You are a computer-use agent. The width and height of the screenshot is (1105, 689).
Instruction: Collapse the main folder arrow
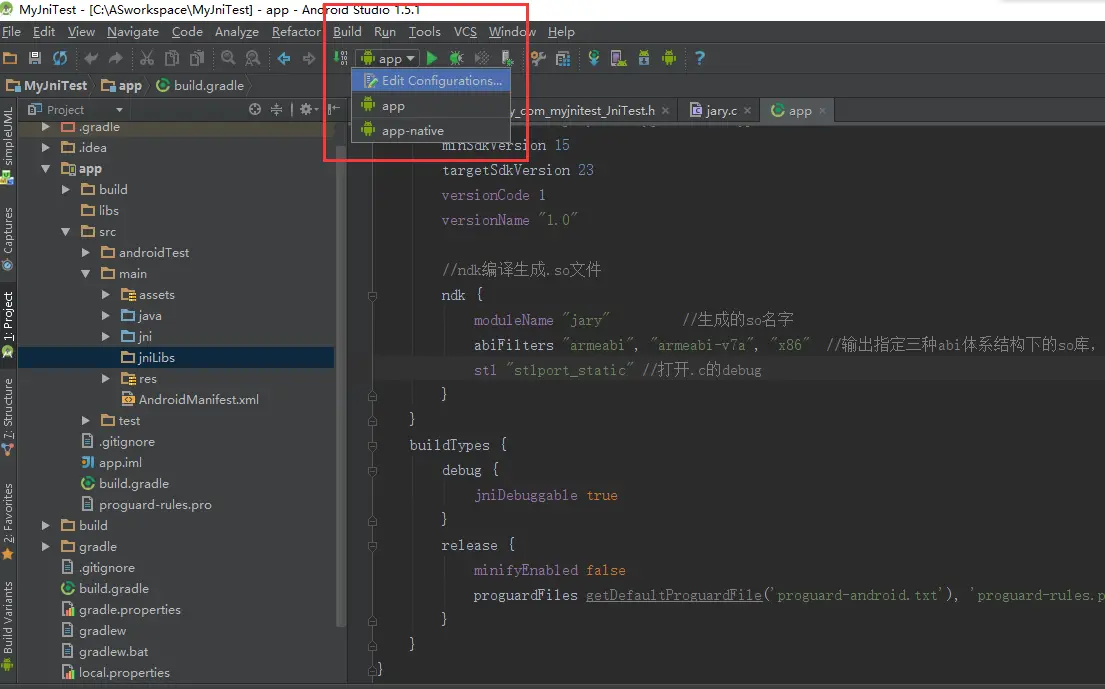click(x=85, y=273)
